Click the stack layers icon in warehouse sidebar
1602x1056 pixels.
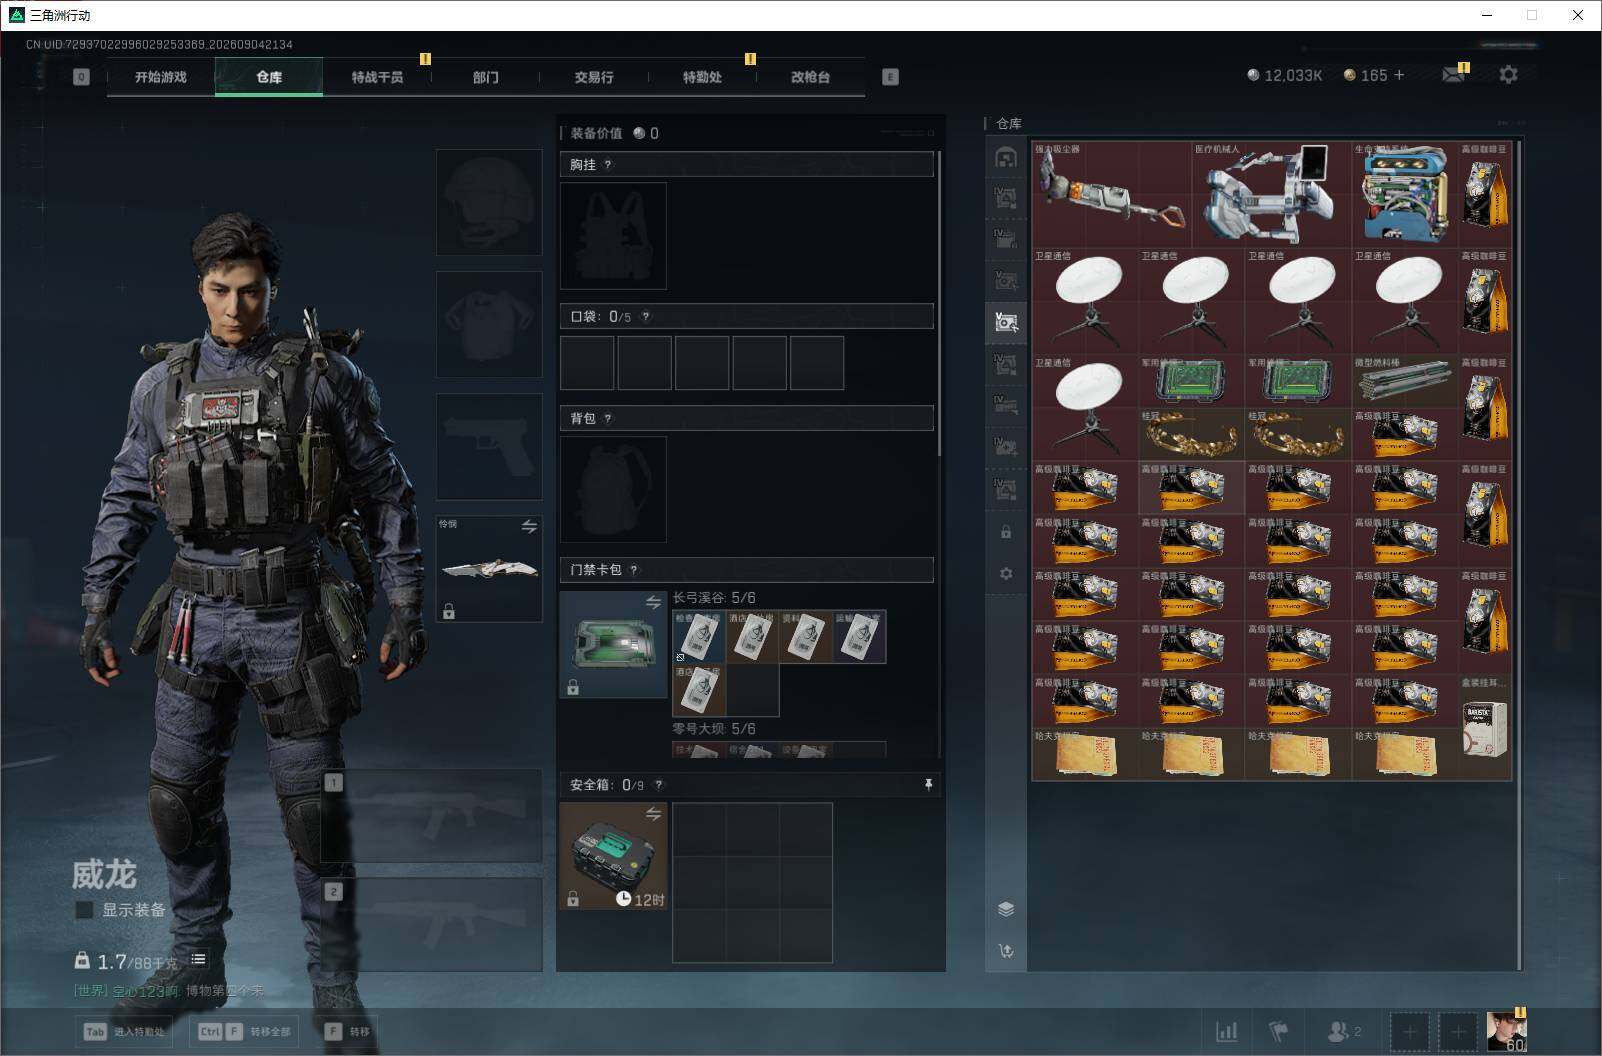point(1006,909)
